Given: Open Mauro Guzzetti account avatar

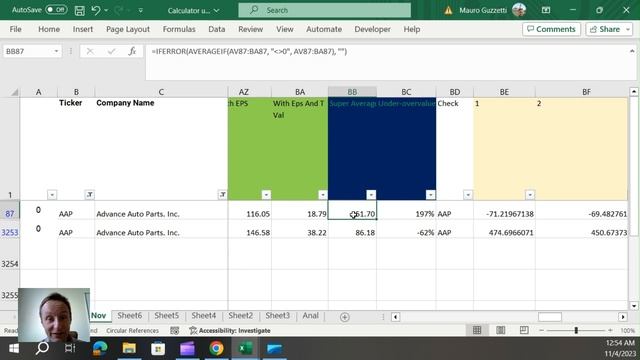Looking at the screenshot, I should pyautogui.click(x=519, y=10).
